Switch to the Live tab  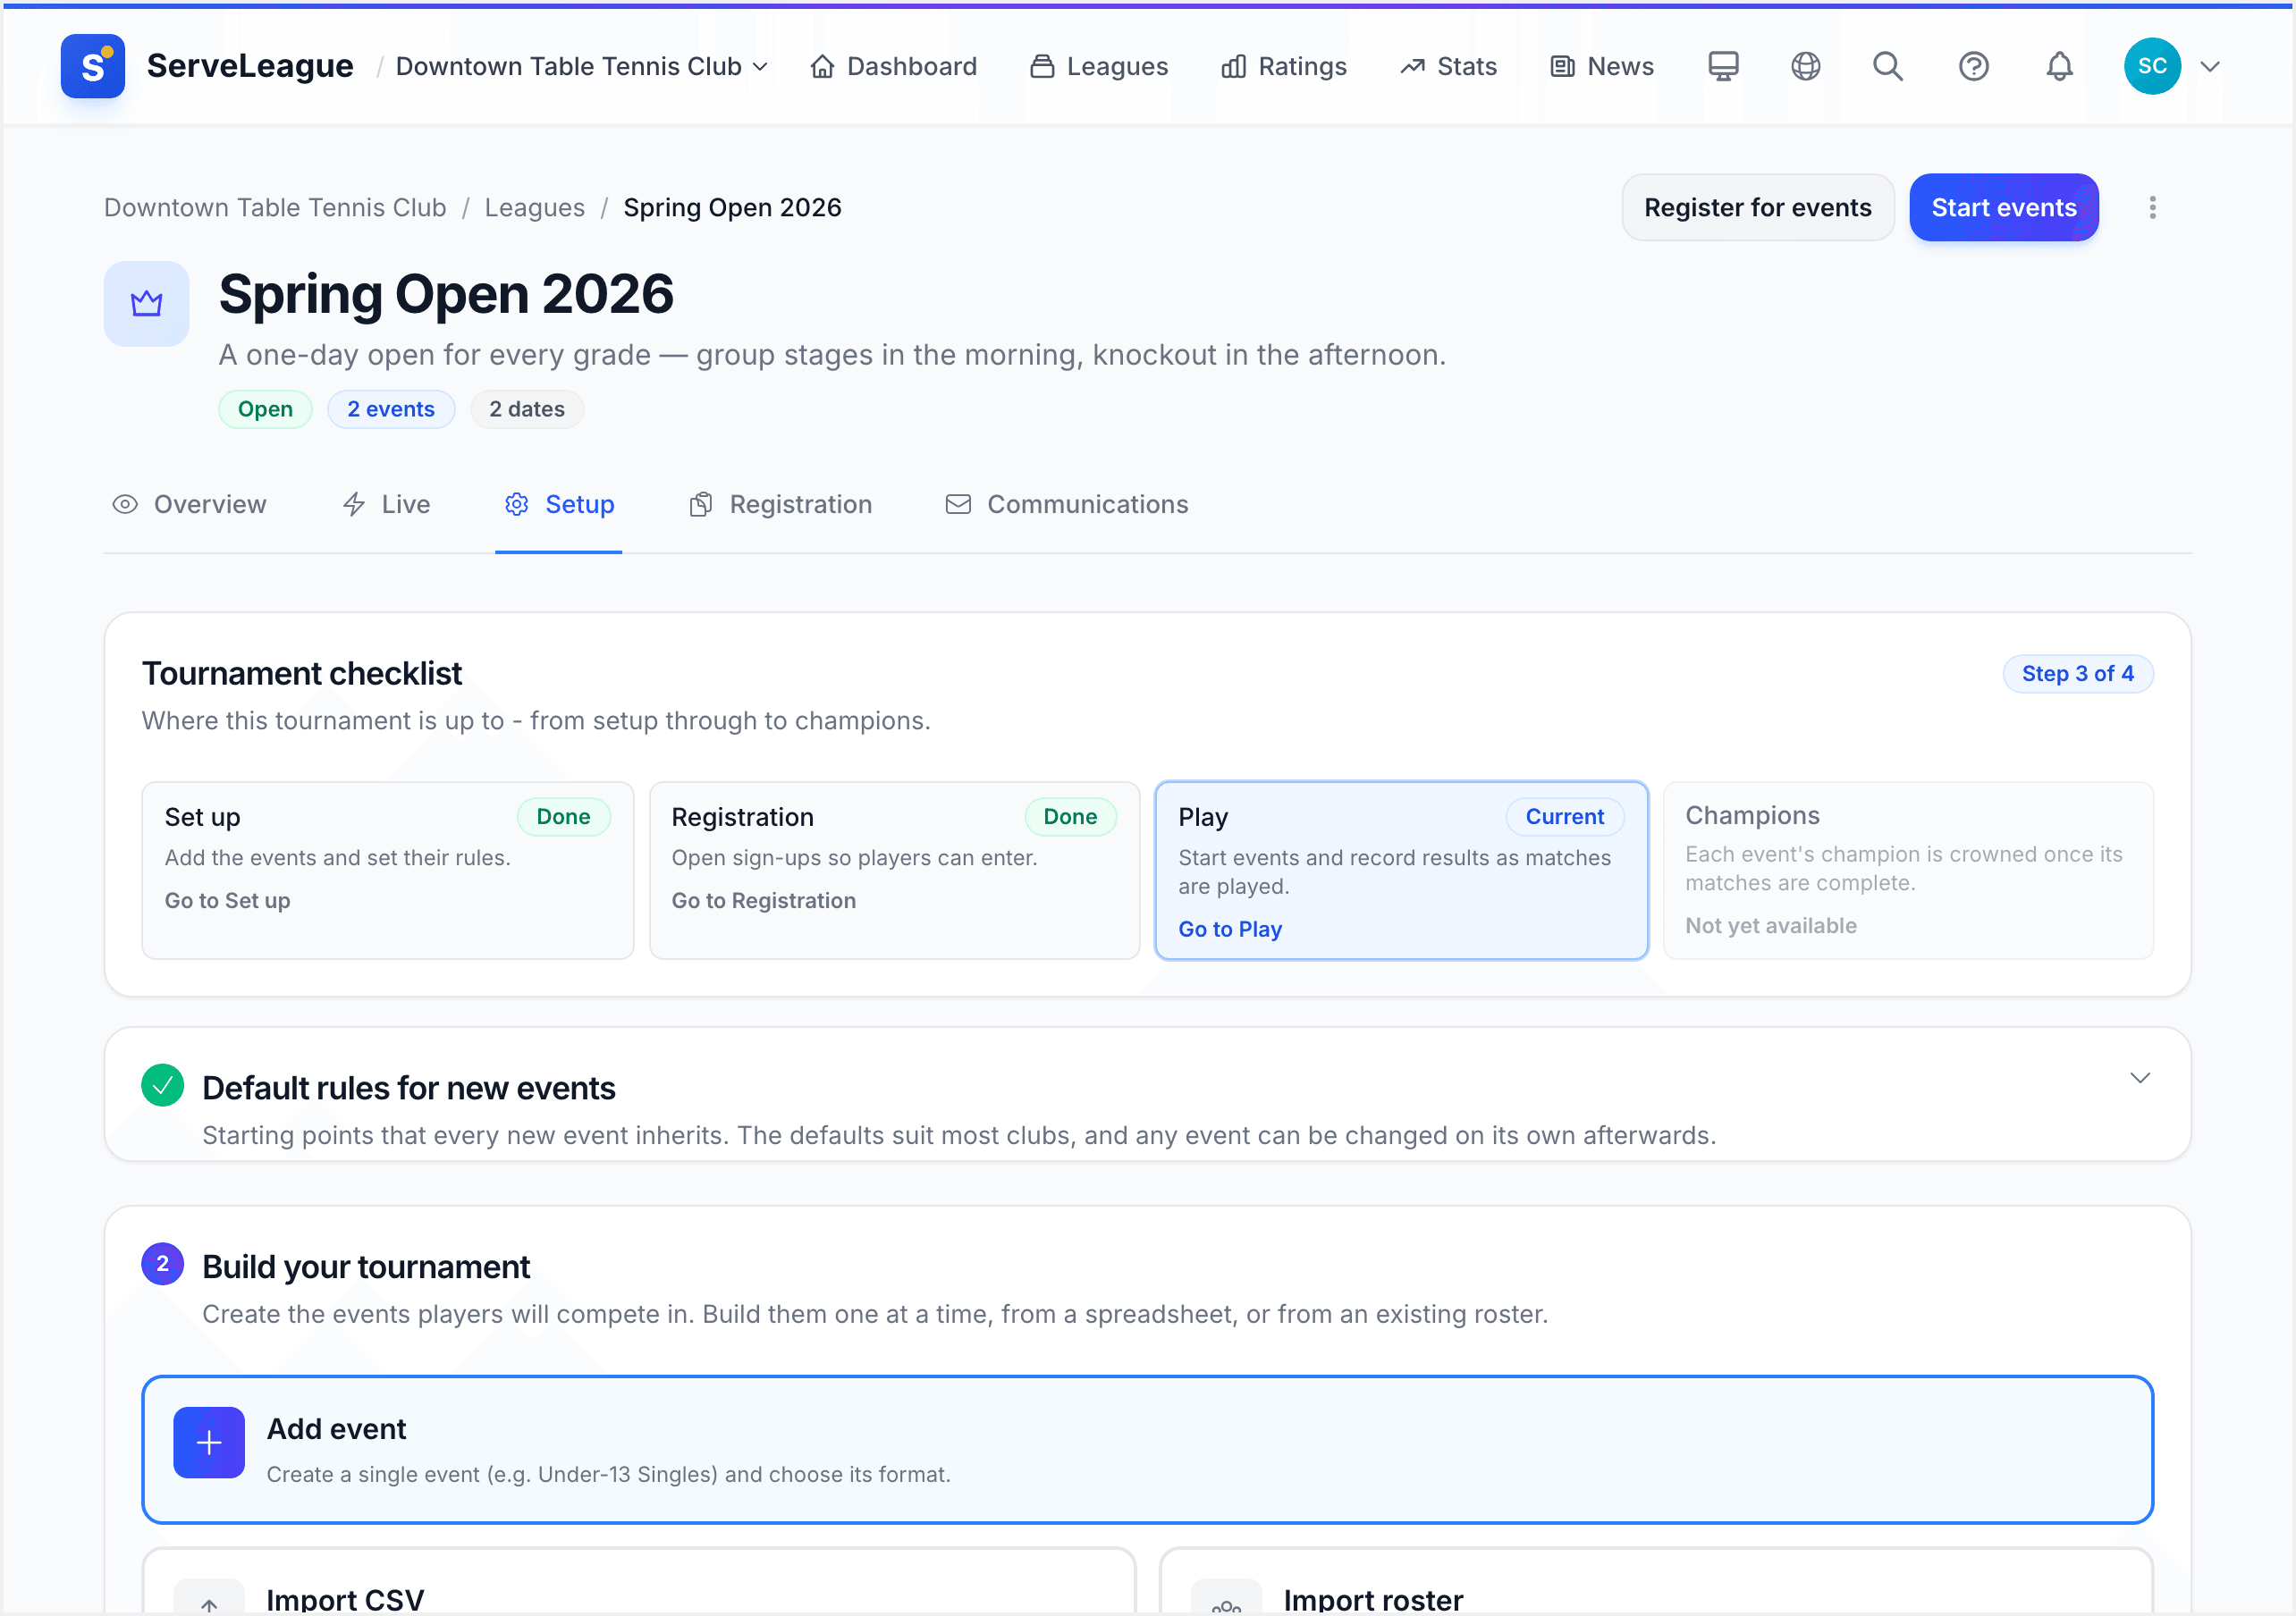(386, 504)
